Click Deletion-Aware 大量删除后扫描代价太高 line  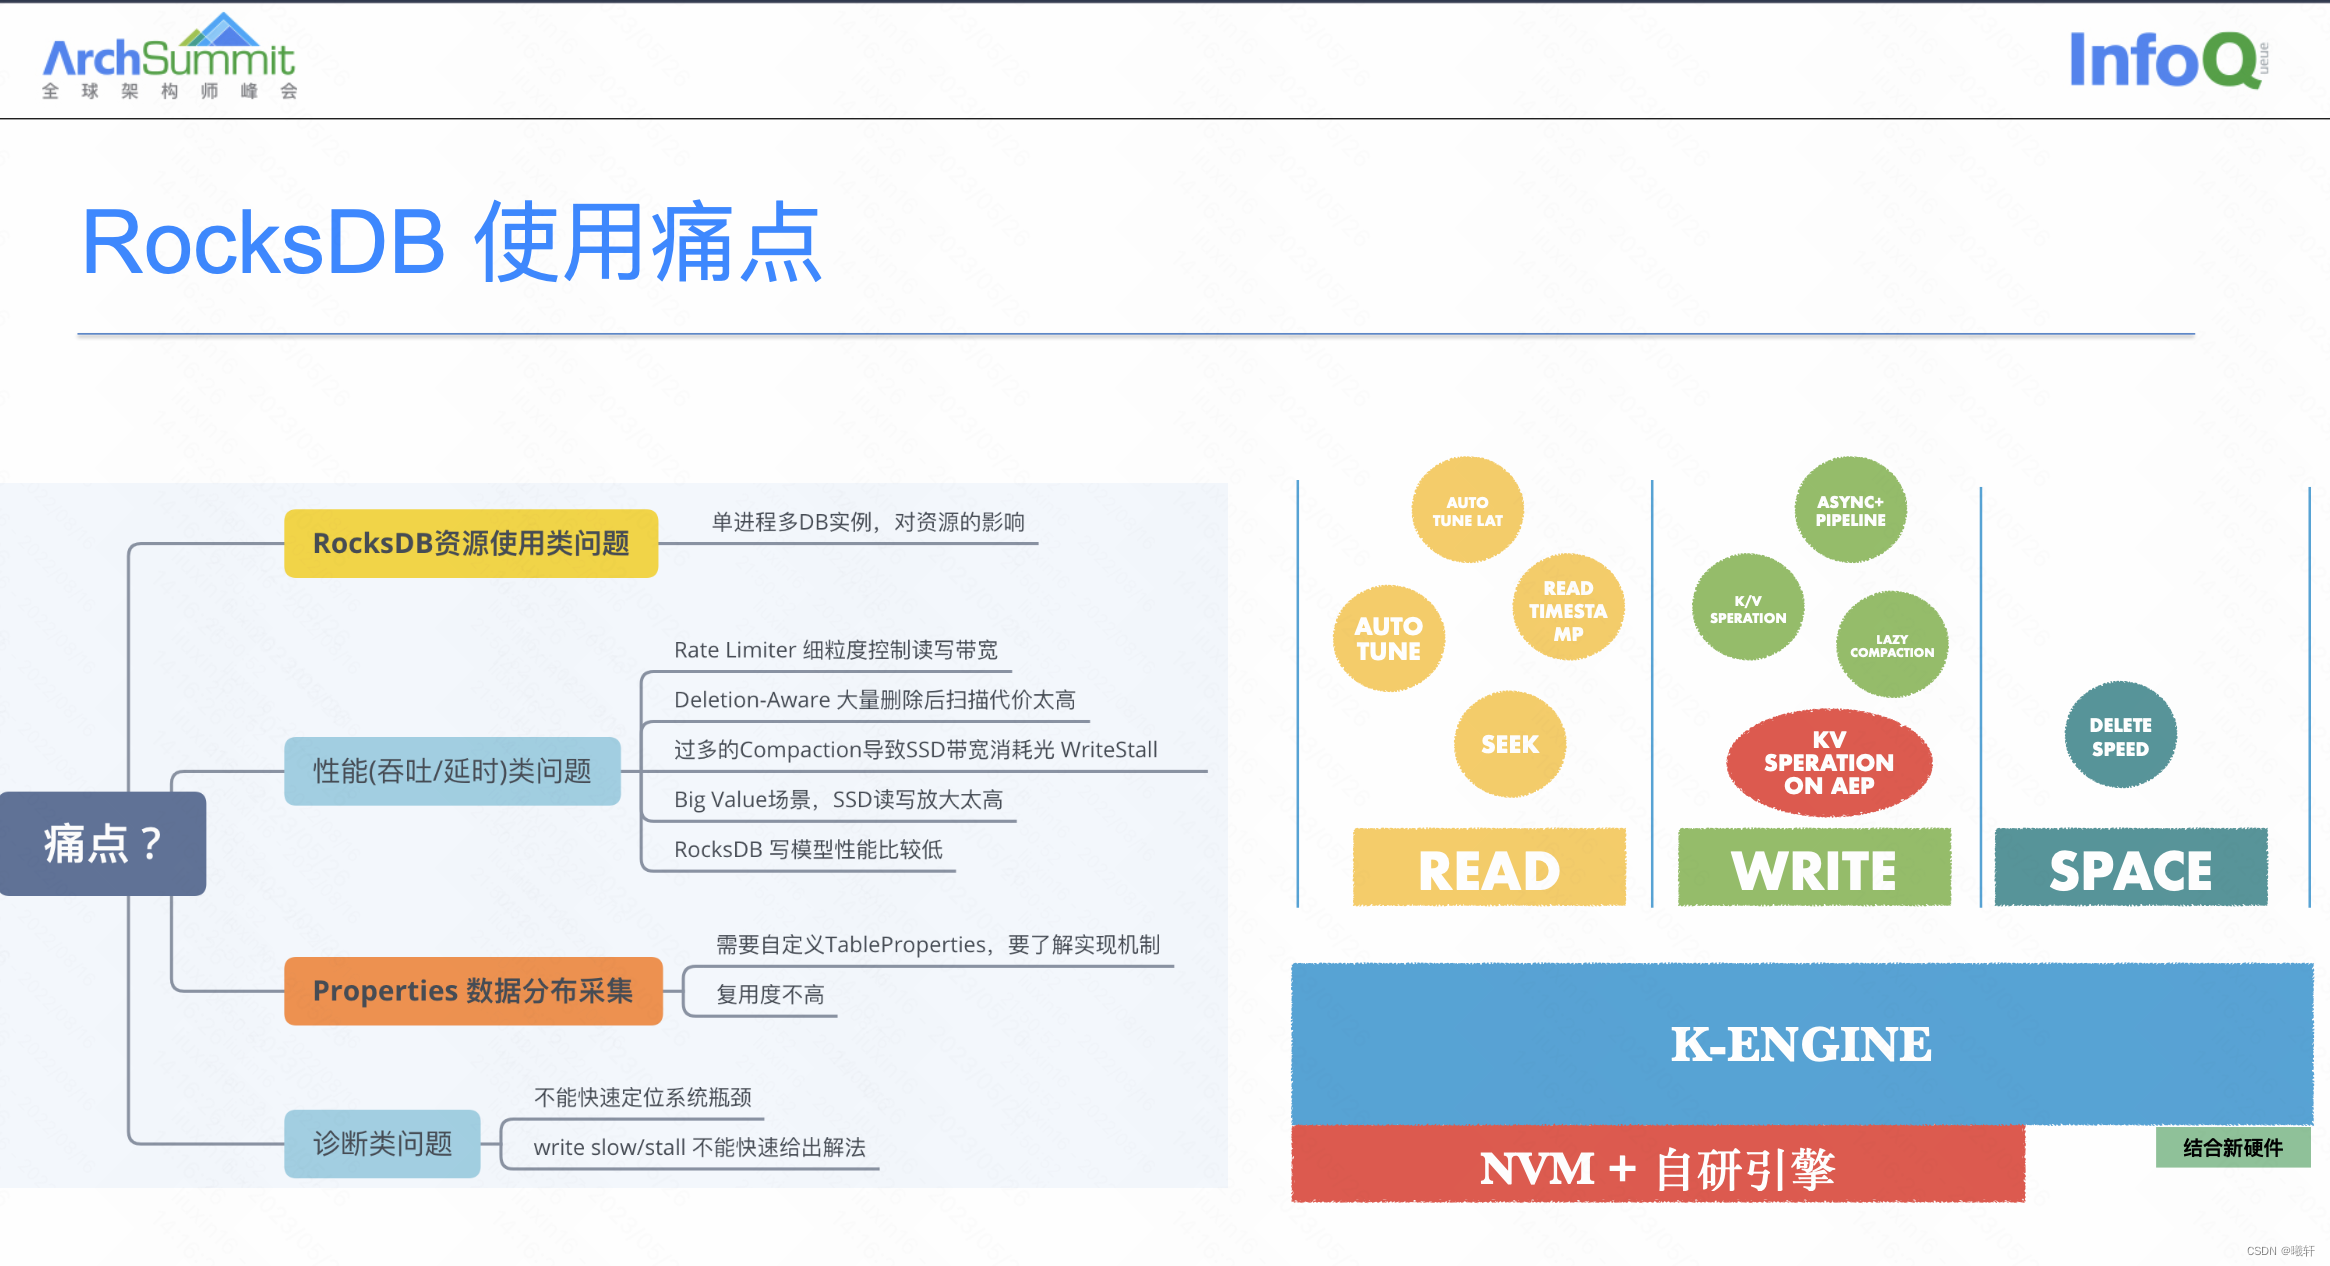[x=875, y=700]
